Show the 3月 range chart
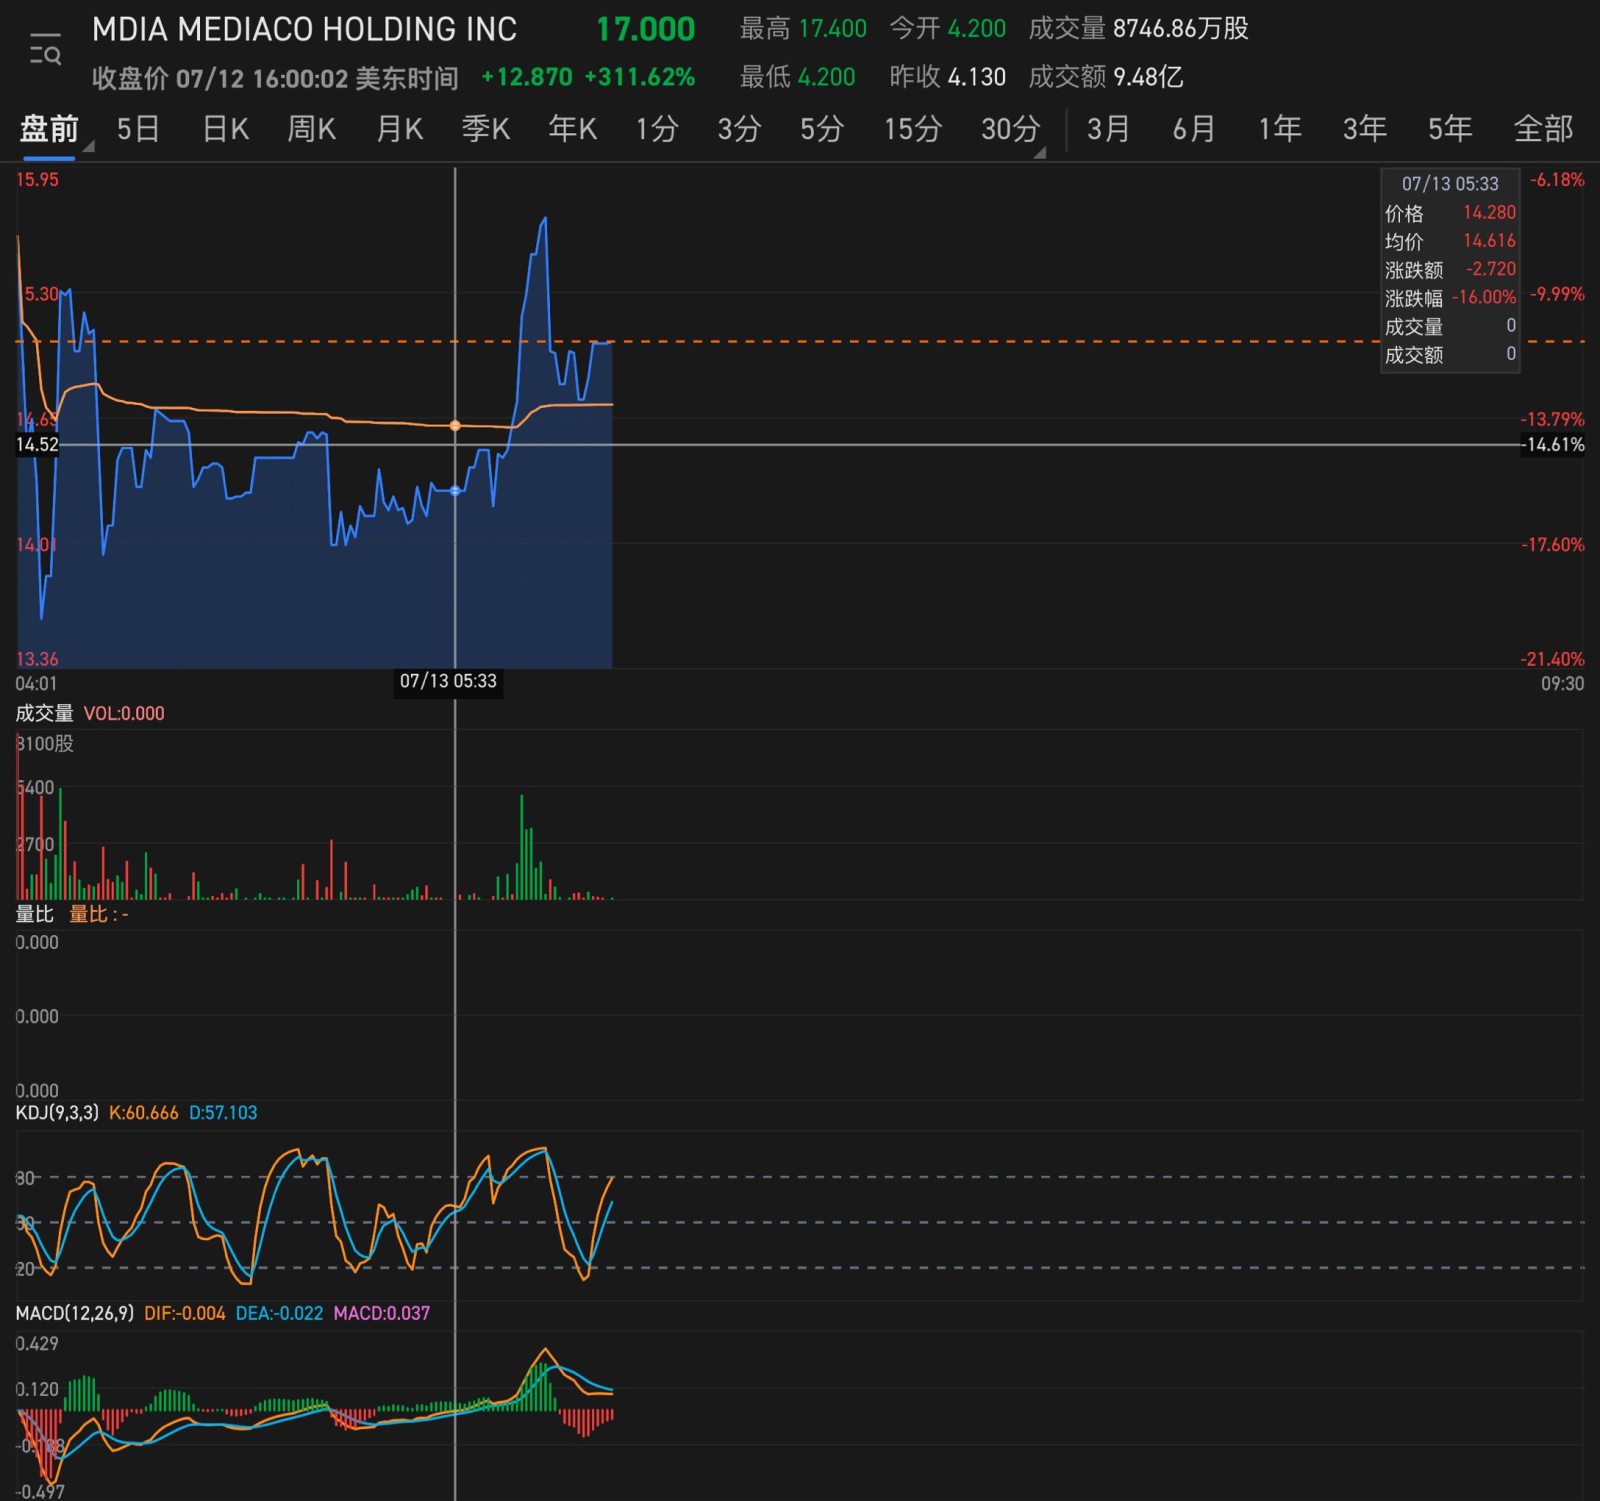 click(1108, 129)
